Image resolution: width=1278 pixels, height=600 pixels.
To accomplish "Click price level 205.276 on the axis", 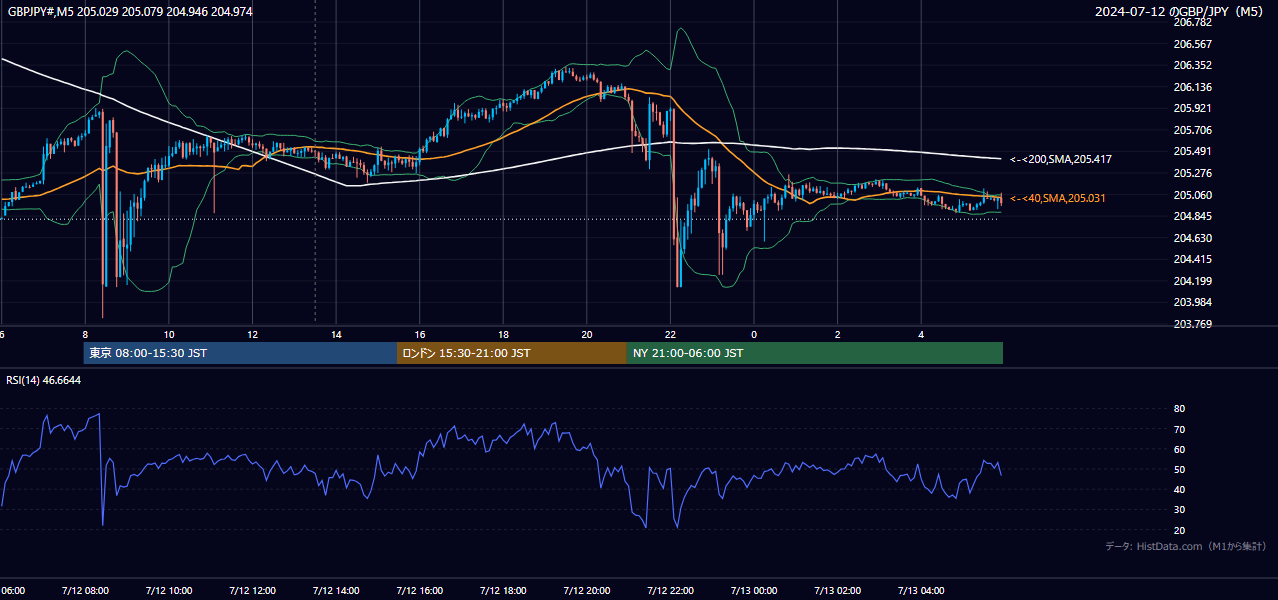I will point(1192,173).
